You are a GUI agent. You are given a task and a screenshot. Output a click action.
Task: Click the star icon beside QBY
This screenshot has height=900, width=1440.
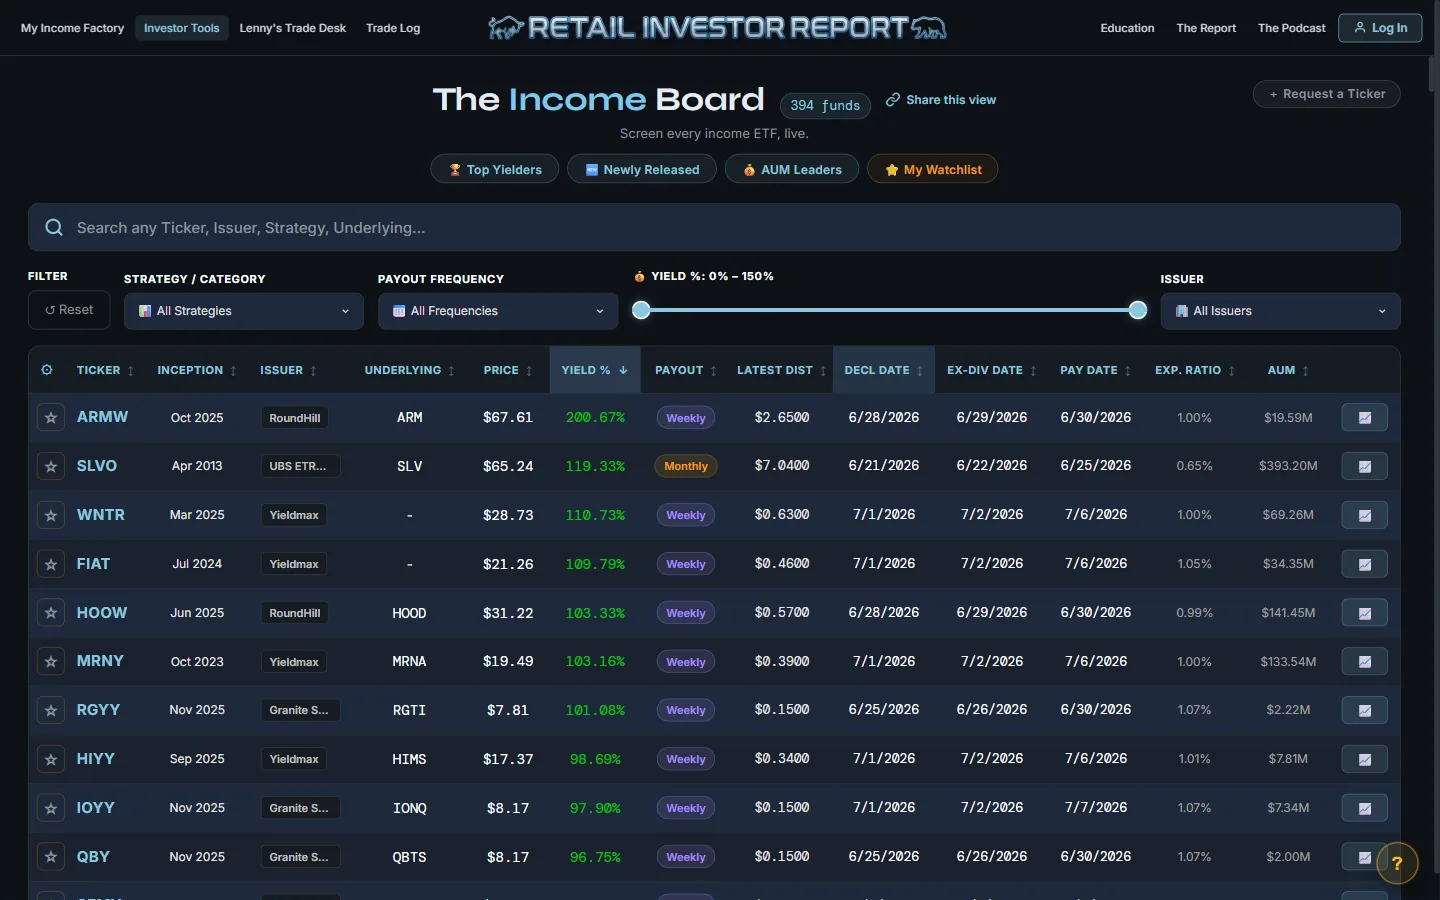pyautogui.click(x=51, y=857)
